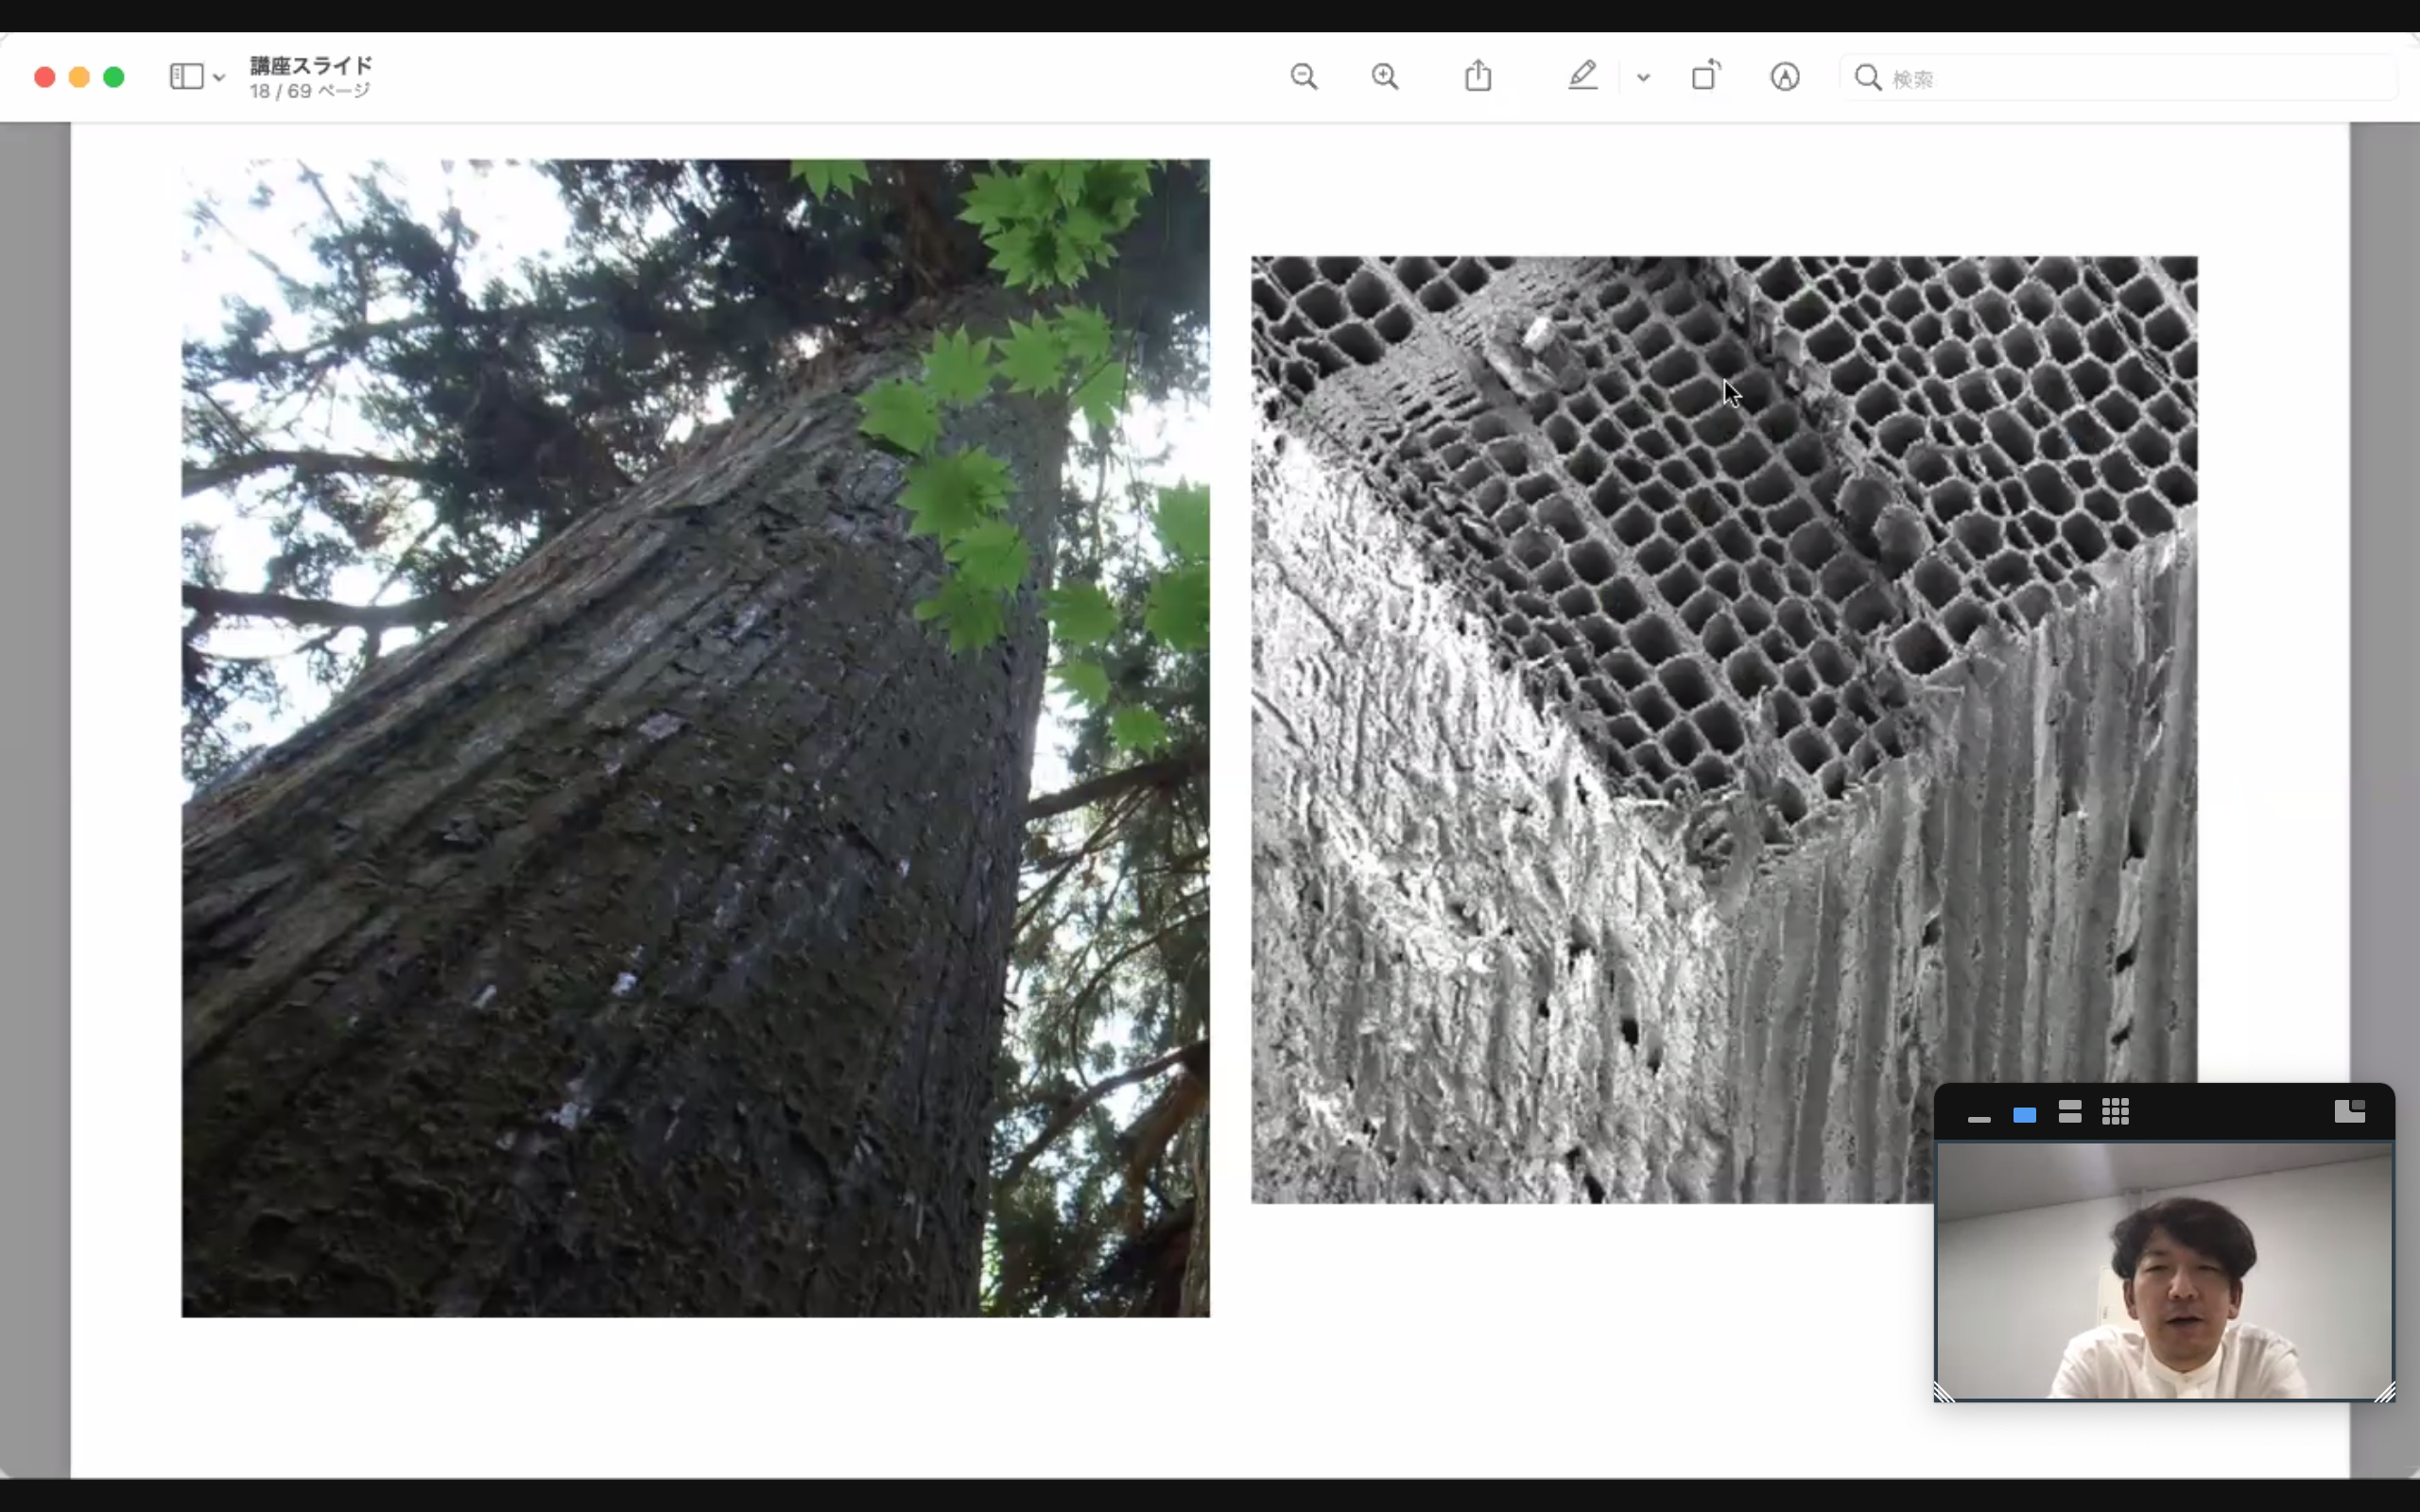The width and height of the screenshot is (2420, 1512).
Task: Select the single speaker video view
Action: [x=2025, y=1114]
